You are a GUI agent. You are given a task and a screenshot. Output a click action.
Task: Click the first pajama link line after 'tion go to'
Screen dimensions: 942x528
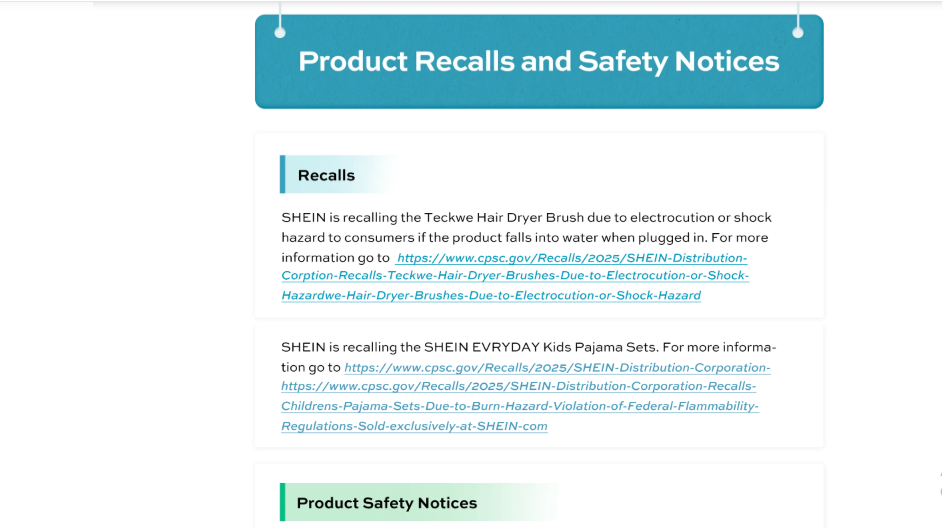tap(558, 367)
